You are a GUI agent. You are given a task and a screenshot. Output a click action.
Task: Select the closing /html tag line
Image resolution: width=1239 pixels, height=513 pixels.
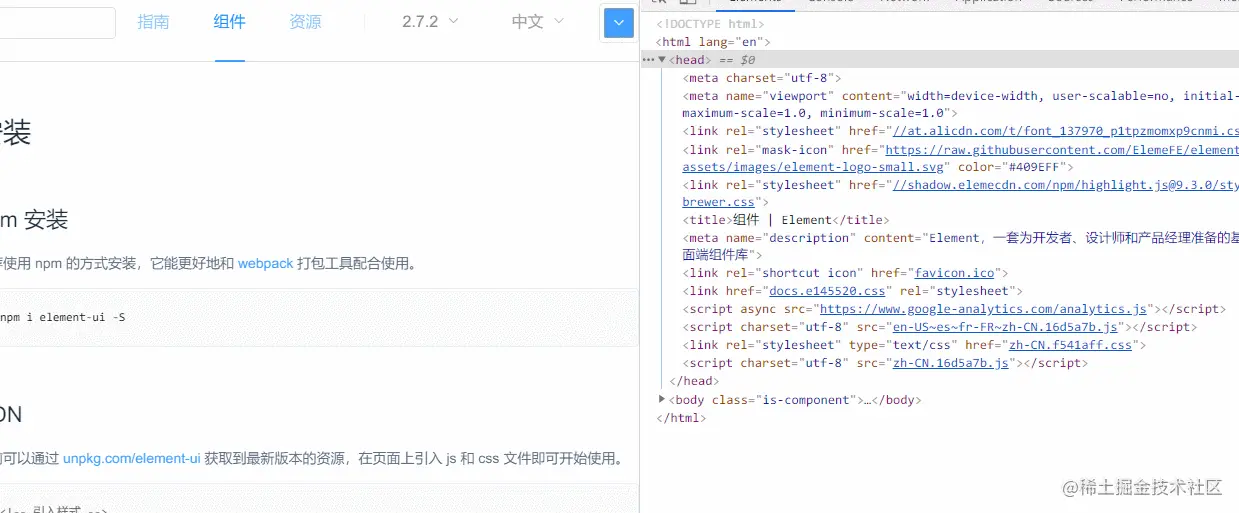(x=681, y=418)
